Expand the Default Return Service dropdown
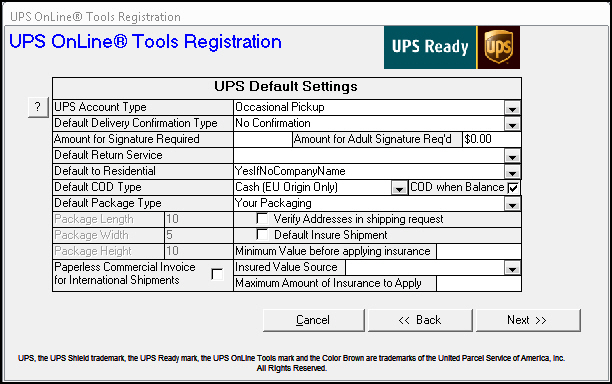 pos(512,156)
